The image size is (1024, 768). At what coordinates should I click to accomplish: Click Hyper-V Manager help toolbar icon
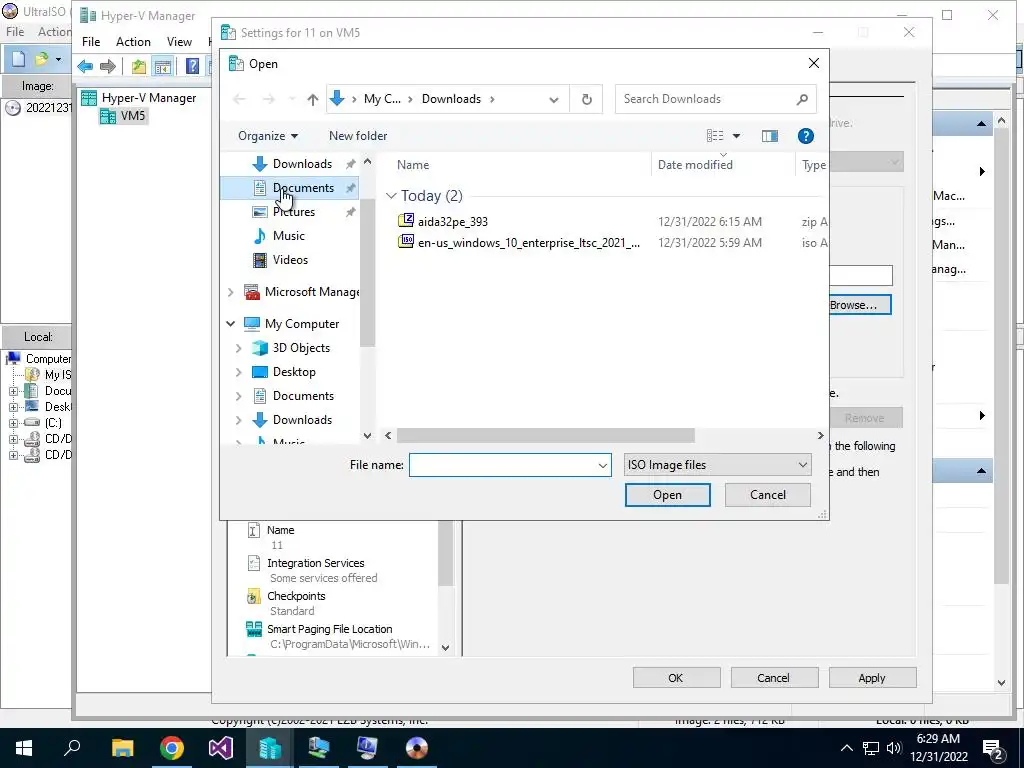pos(192,66)
